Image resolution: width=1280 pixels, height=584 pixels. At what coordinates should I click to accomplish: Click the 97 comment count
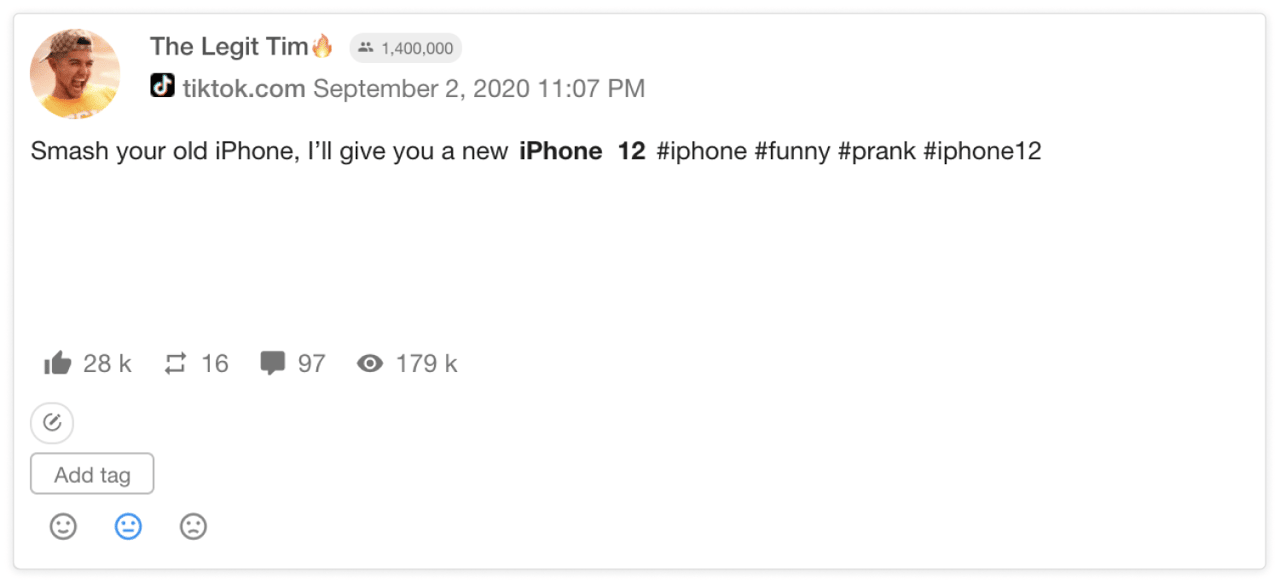click(x=312, y=363)
